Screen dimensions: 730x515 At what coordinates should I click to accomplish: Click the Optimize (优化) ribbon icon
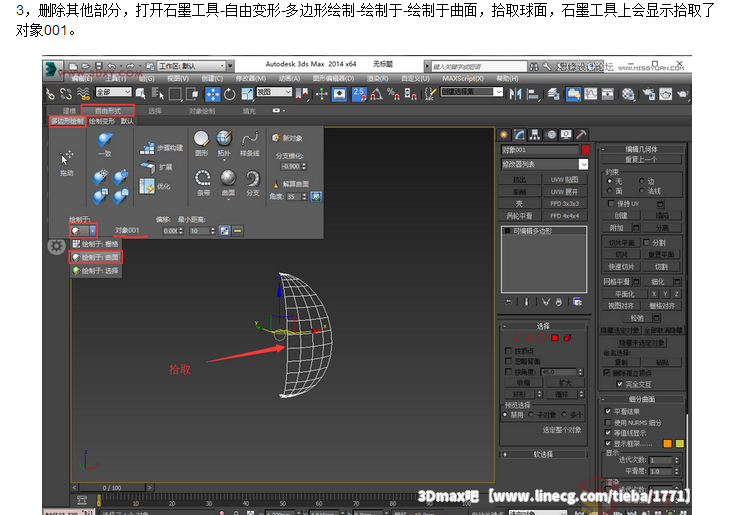147,186
